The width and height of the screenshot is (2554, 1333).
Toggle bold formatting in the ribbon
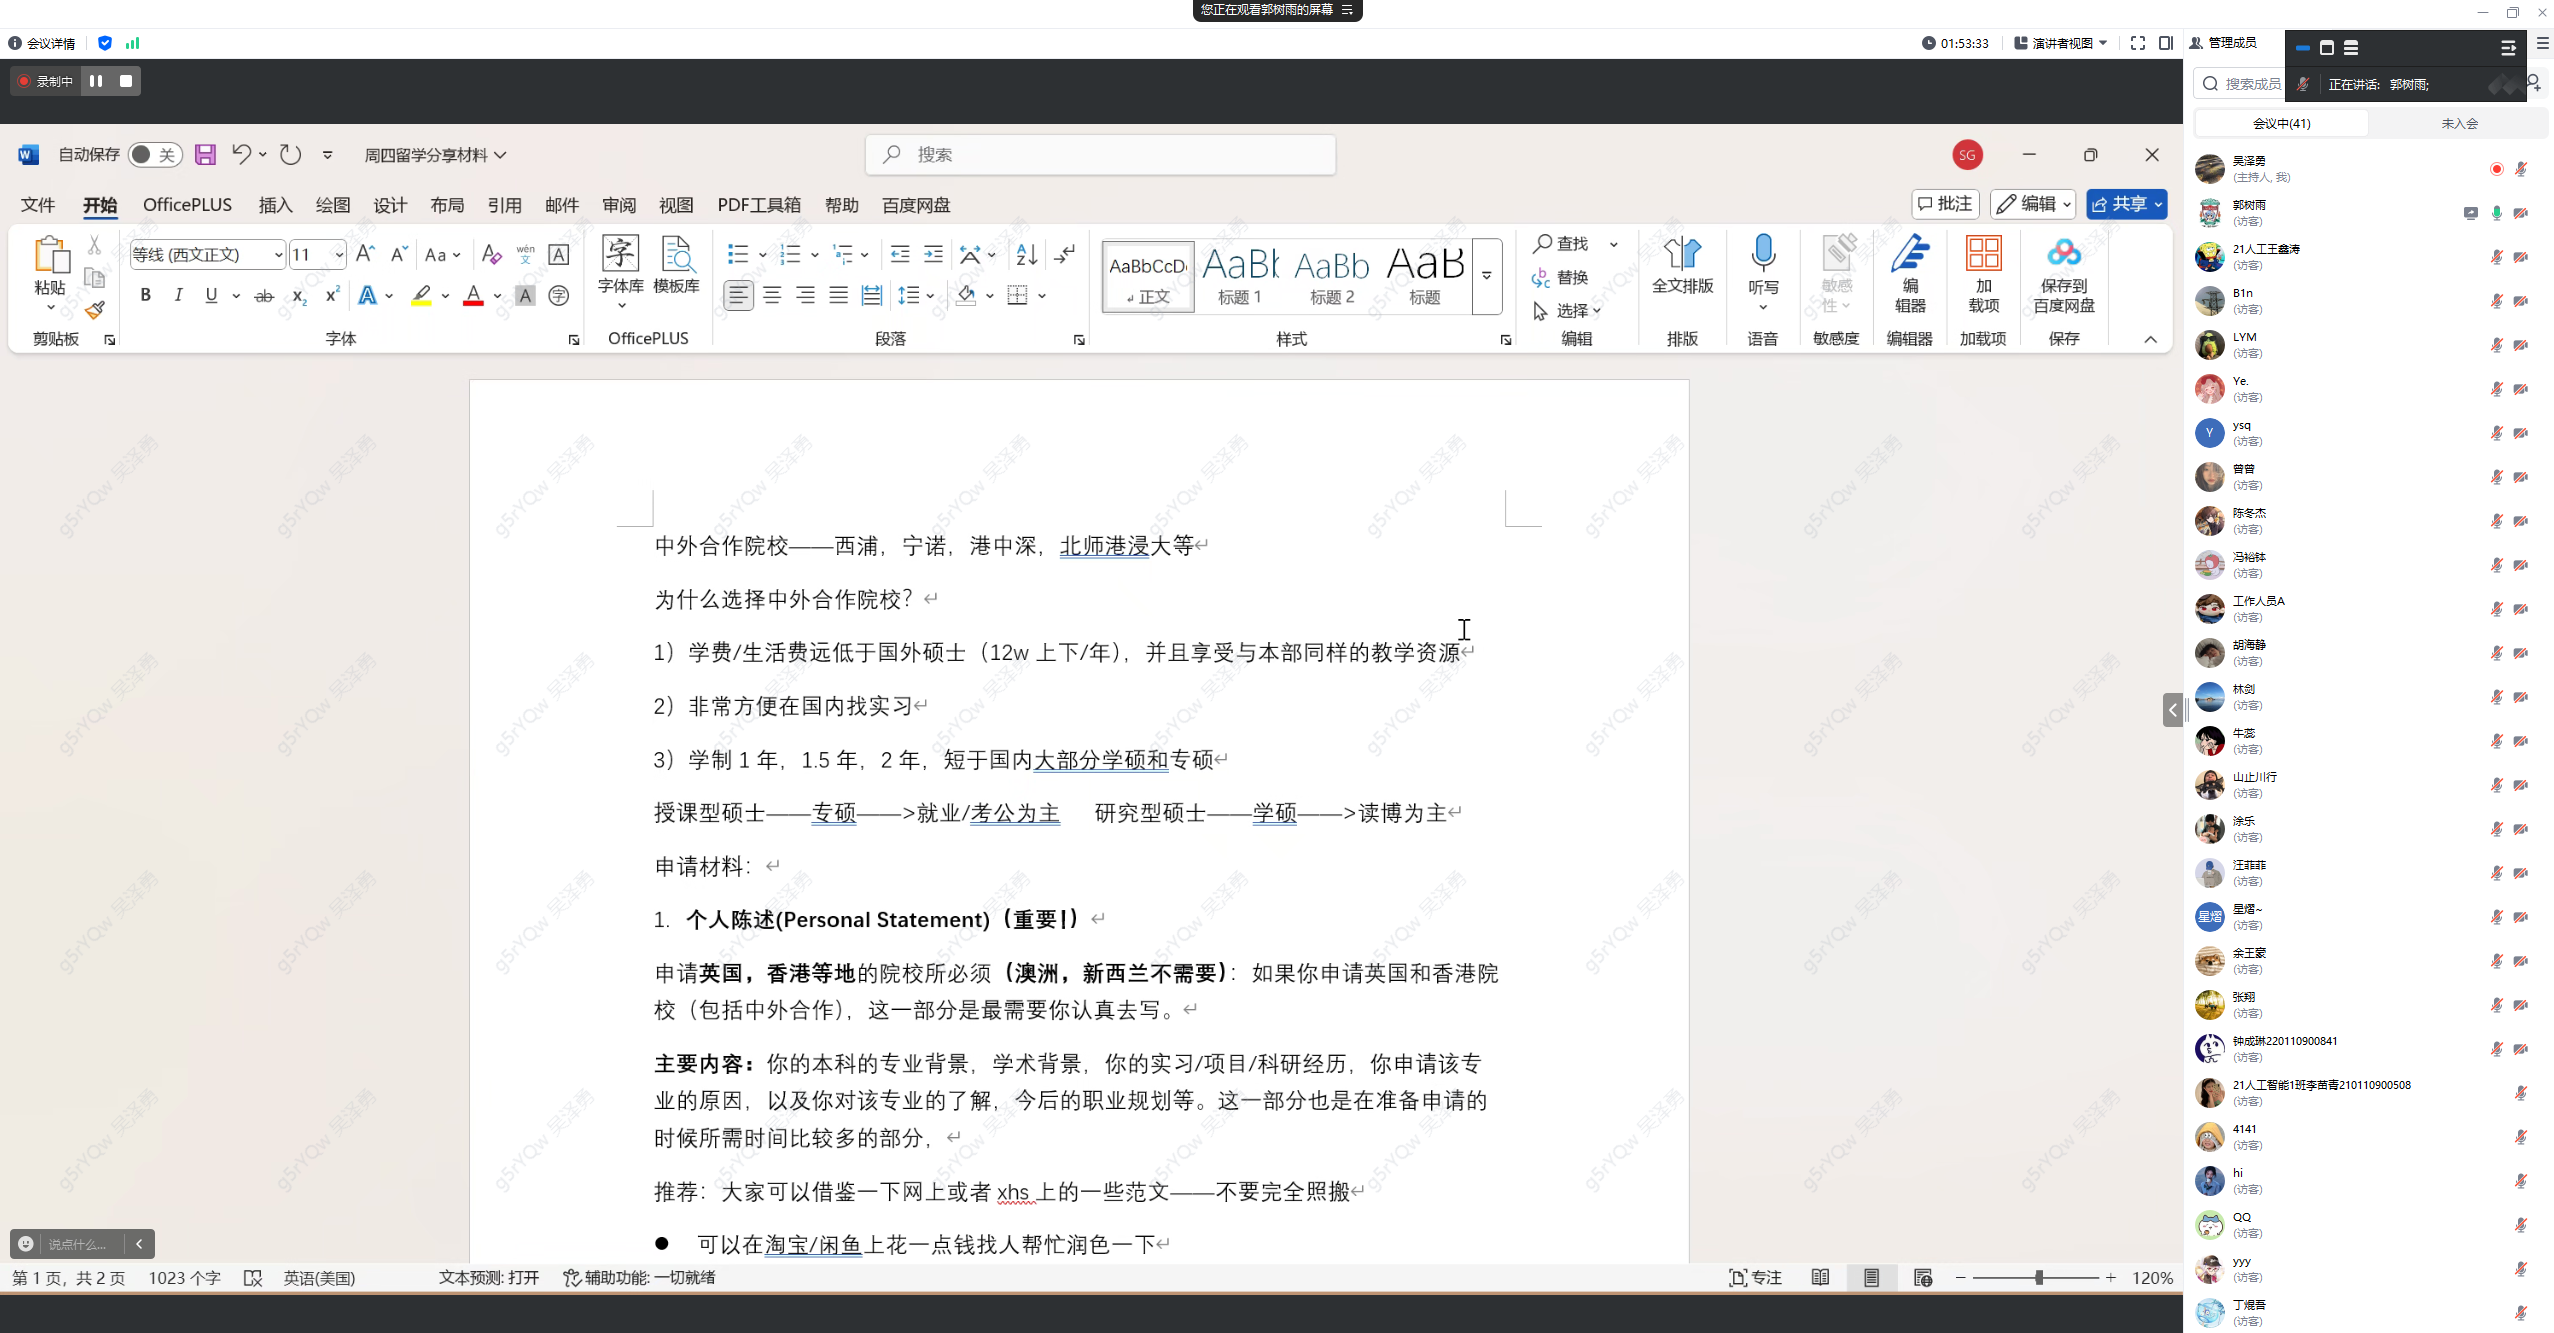point(146,295)
